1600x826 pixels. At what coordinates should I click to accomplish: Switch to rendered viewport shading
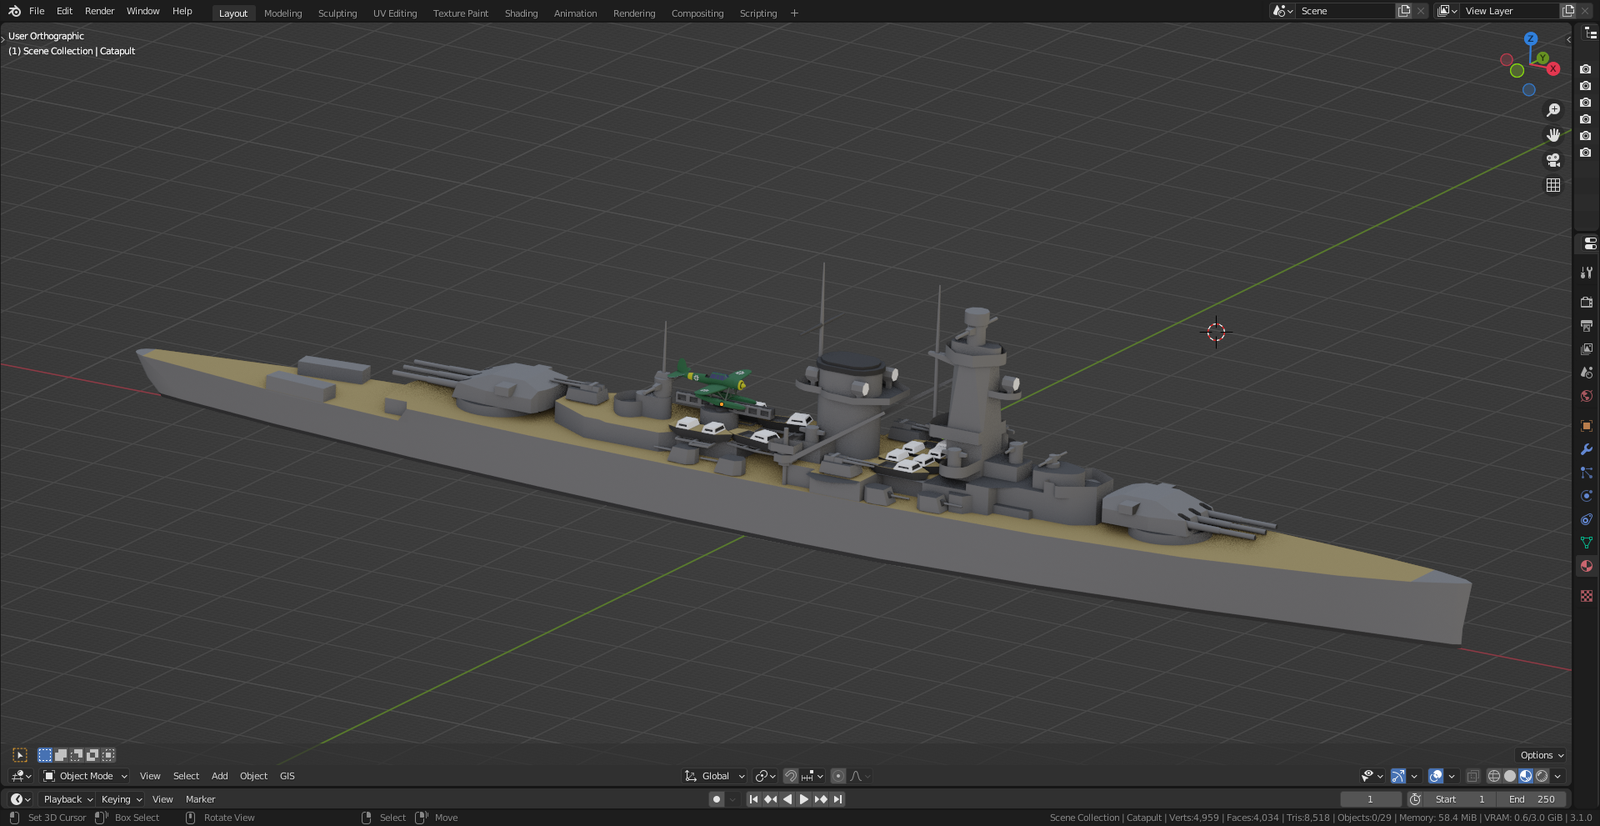point(1542,776)
